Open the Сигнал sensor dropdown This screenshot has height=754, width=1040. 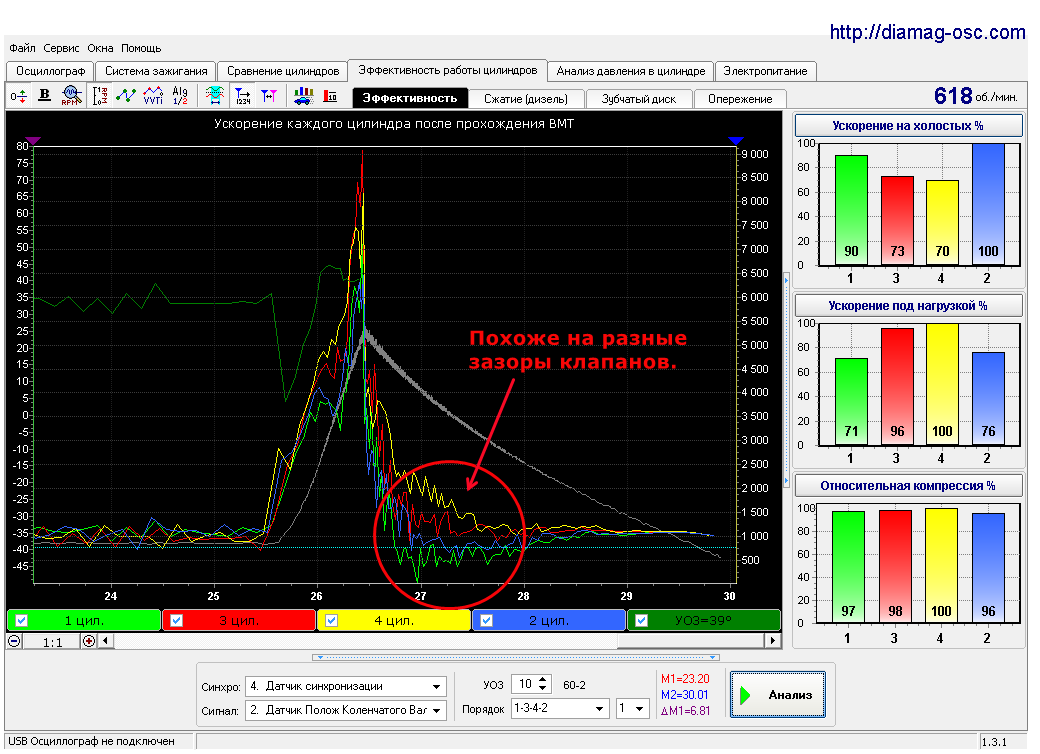coord(346,710)
